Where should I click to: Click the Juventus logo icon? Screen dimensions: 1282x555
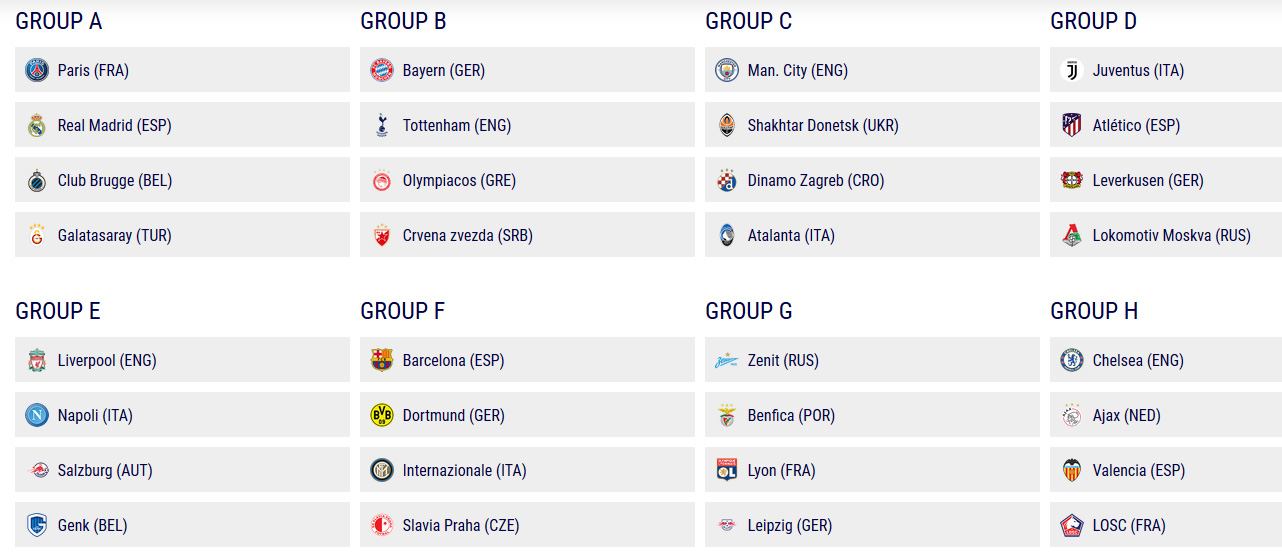click(x=1072, y=70)
